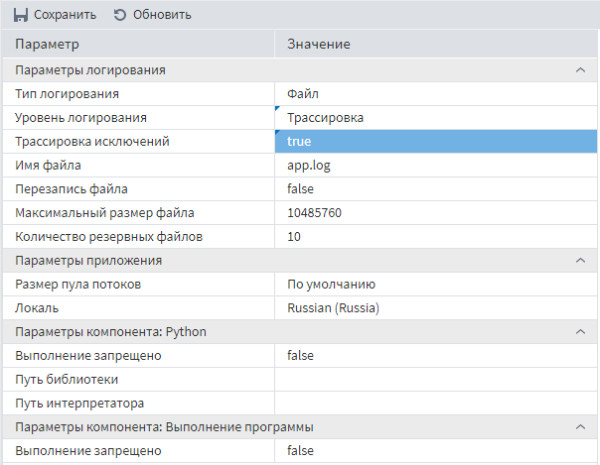Click the Обновить refresh arrow icon
Screen dimensions: 600x465
[x=120, y=15]
